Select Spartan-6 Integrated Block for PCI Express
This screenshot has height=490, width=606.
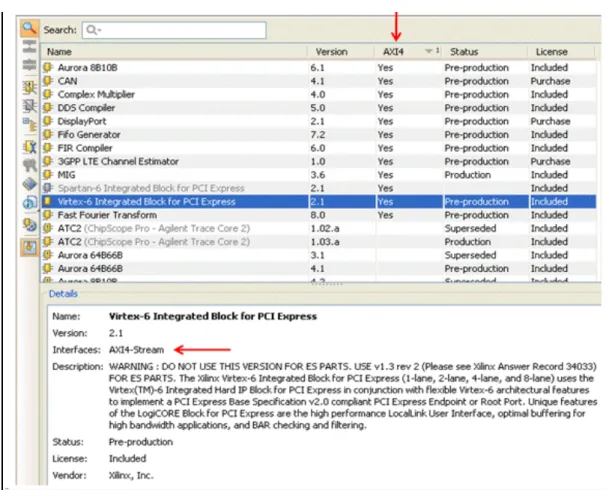(x=319, y=188)
